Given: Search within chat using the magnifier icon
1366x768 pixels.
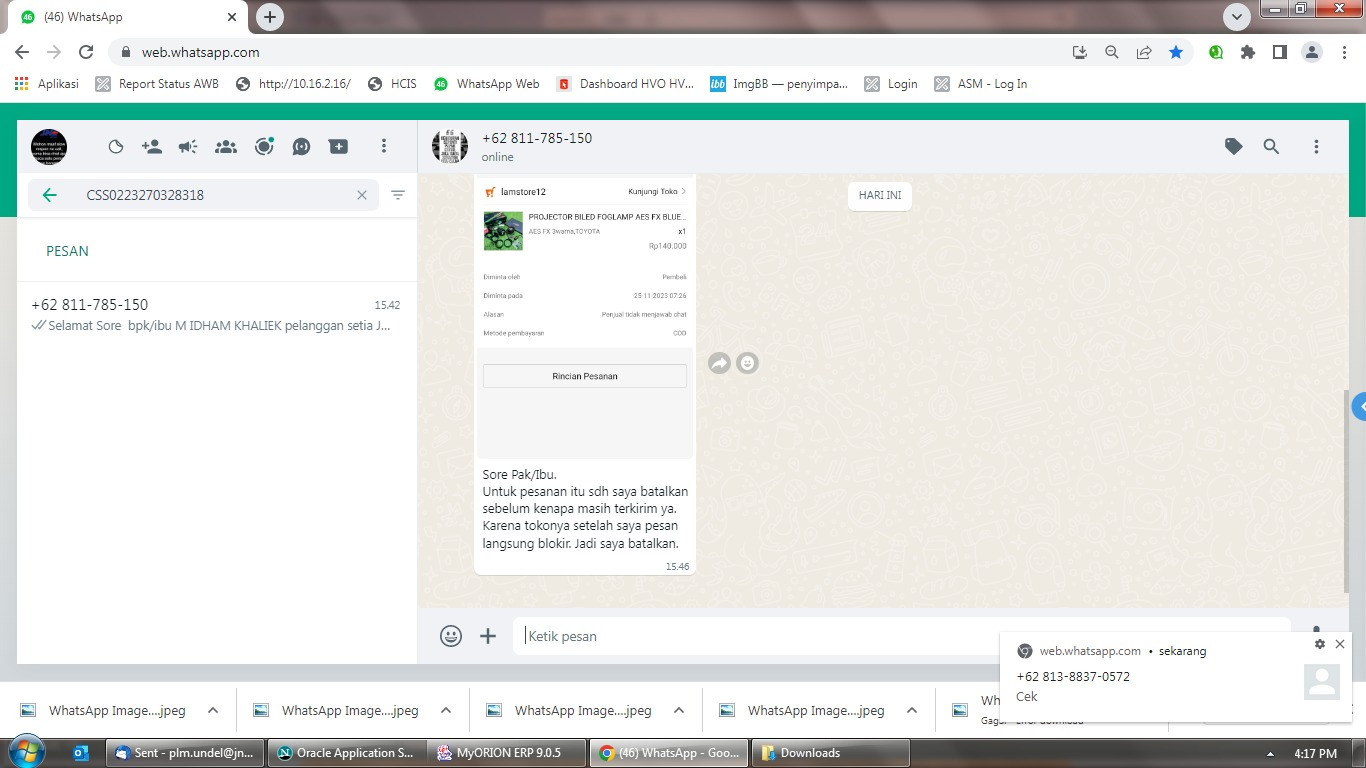Looking at the screenshot, I should click(x=1271, y=147).
